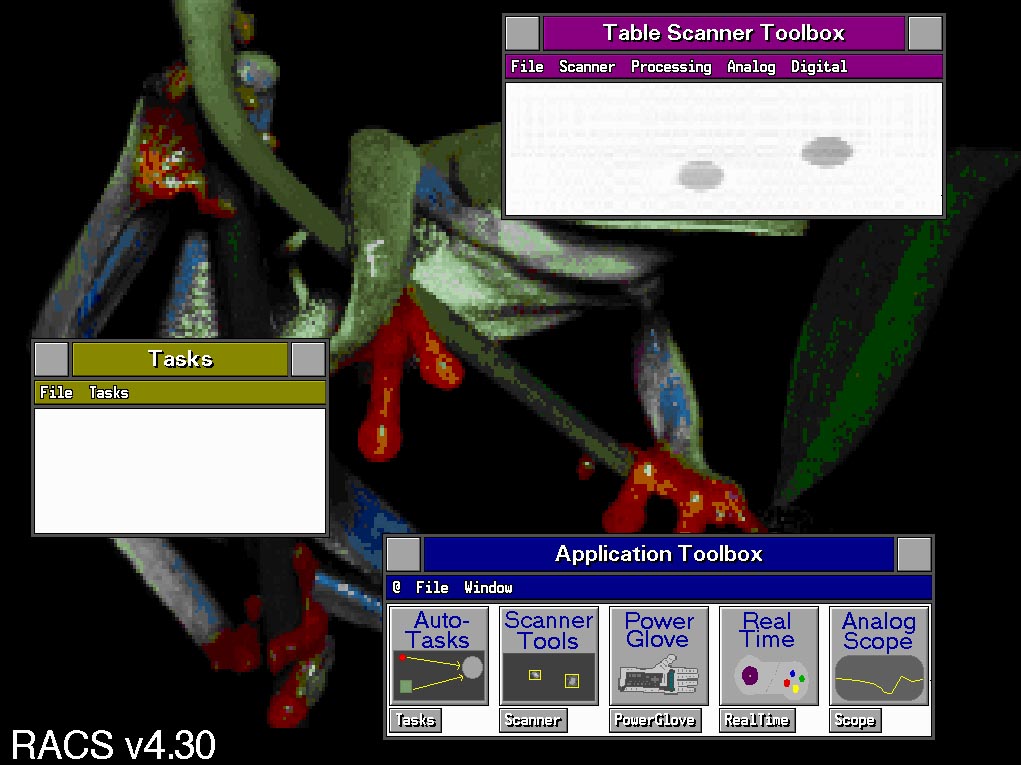Image resolution: width=1021 pixels, height=765 pixels.
Task: Expand the Processing menu
Action: click(671, 67)
